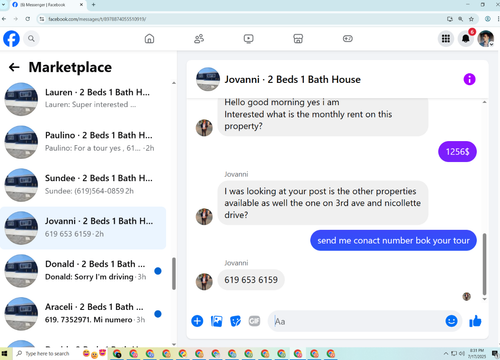Click Jovanni's avatar beside the phone number message

coord(204,282)
